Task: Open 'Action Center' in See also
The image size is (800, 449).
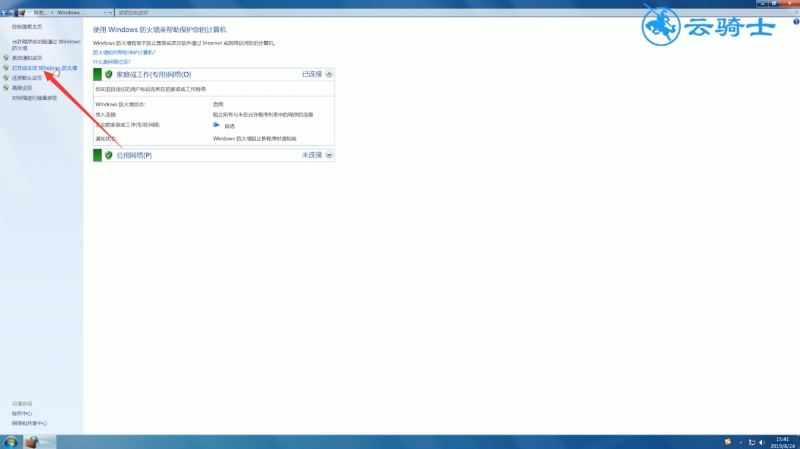Action: coord(22,413)
